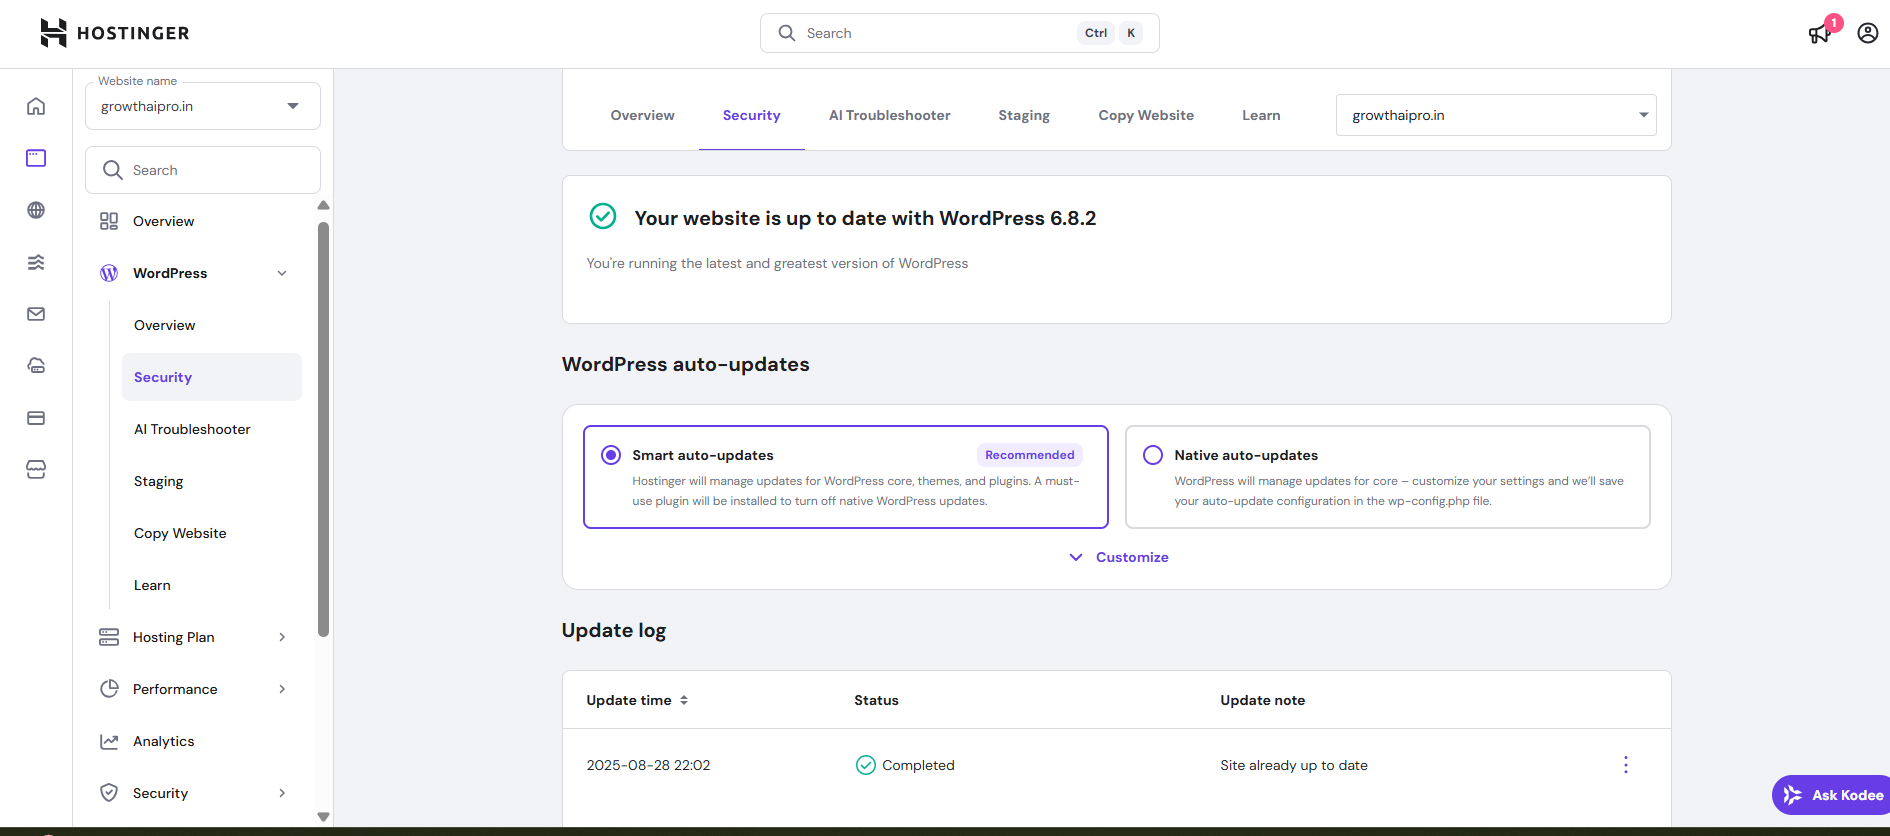The width and height of the screenshot is (1890, 836).
Task: Open the VPS cloud icon in the rail
Action: (x=36, y=366)
